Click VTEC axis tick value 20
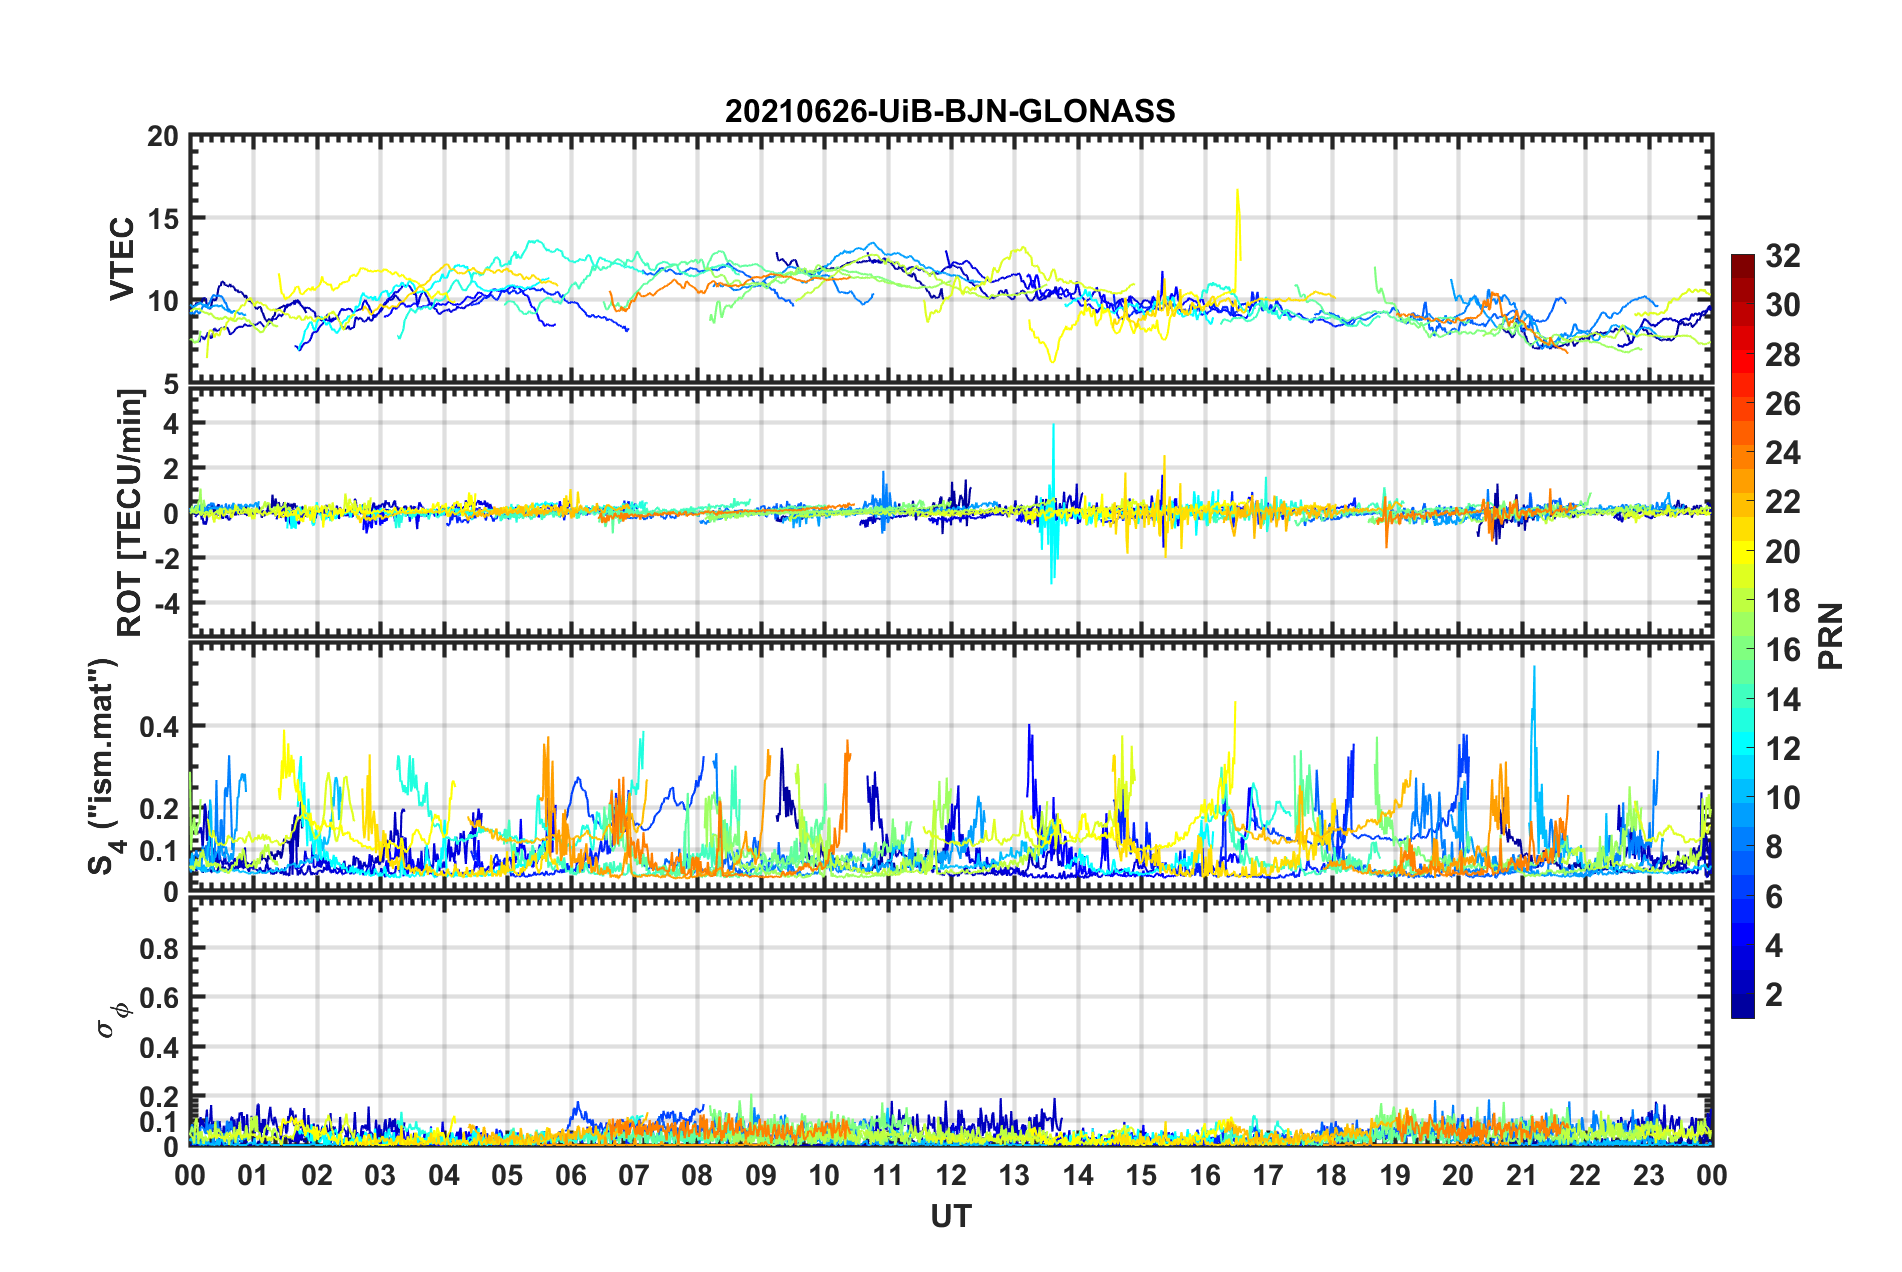Image resolution: width=1902 pixels, height=1272 pixels. pyautogui.click(x=163, y=136)
